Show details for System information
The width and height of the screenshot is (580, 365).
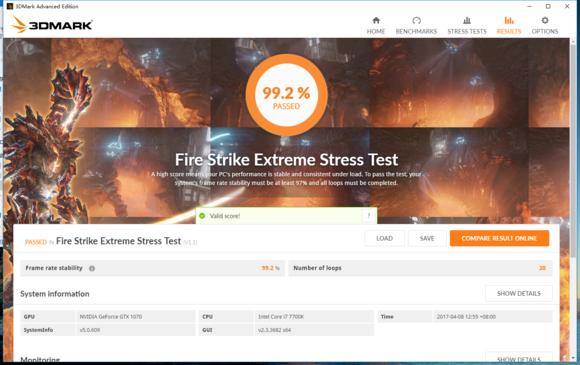pyautogui.click(x=519, y=294)
